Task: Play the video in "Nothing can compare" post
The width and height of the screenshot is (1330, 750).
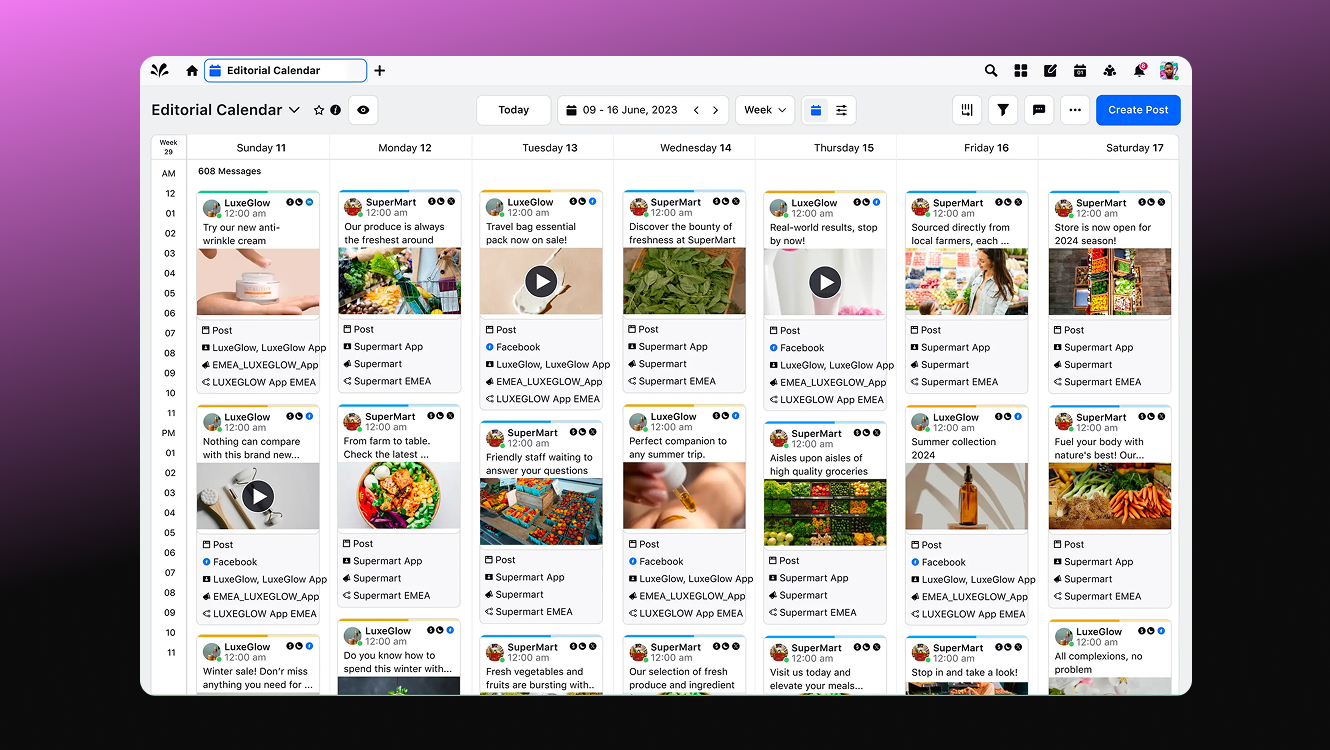Action: [x=258, y=496]
